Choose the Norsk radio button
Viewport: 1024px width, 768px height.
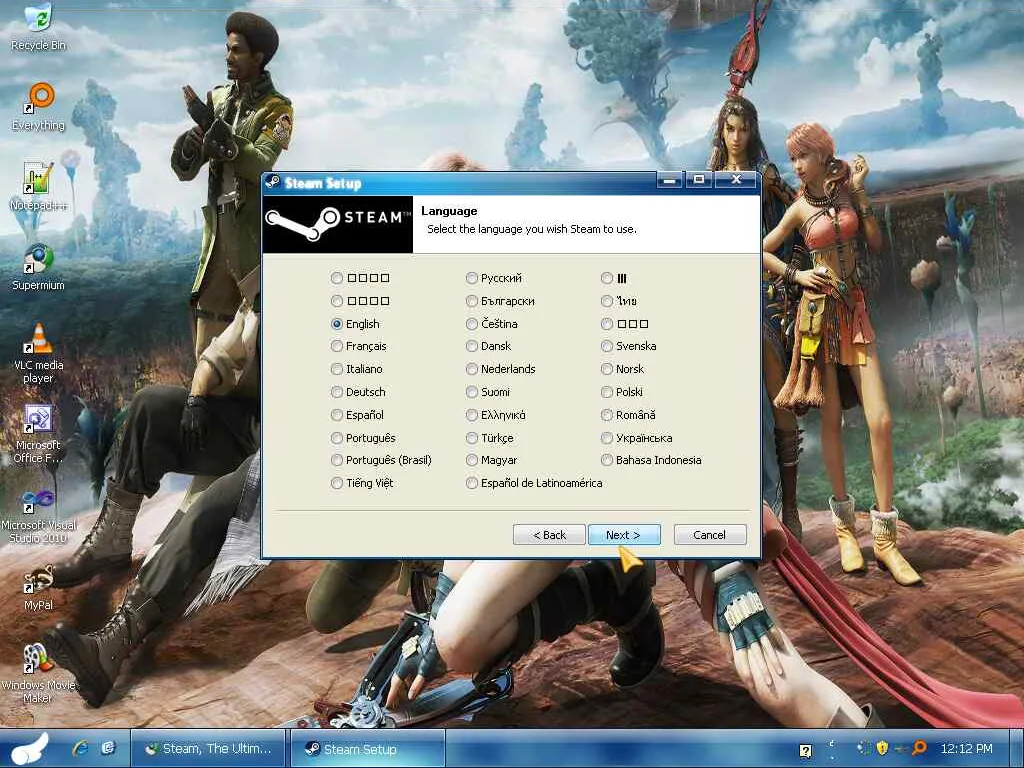(623, 369)
